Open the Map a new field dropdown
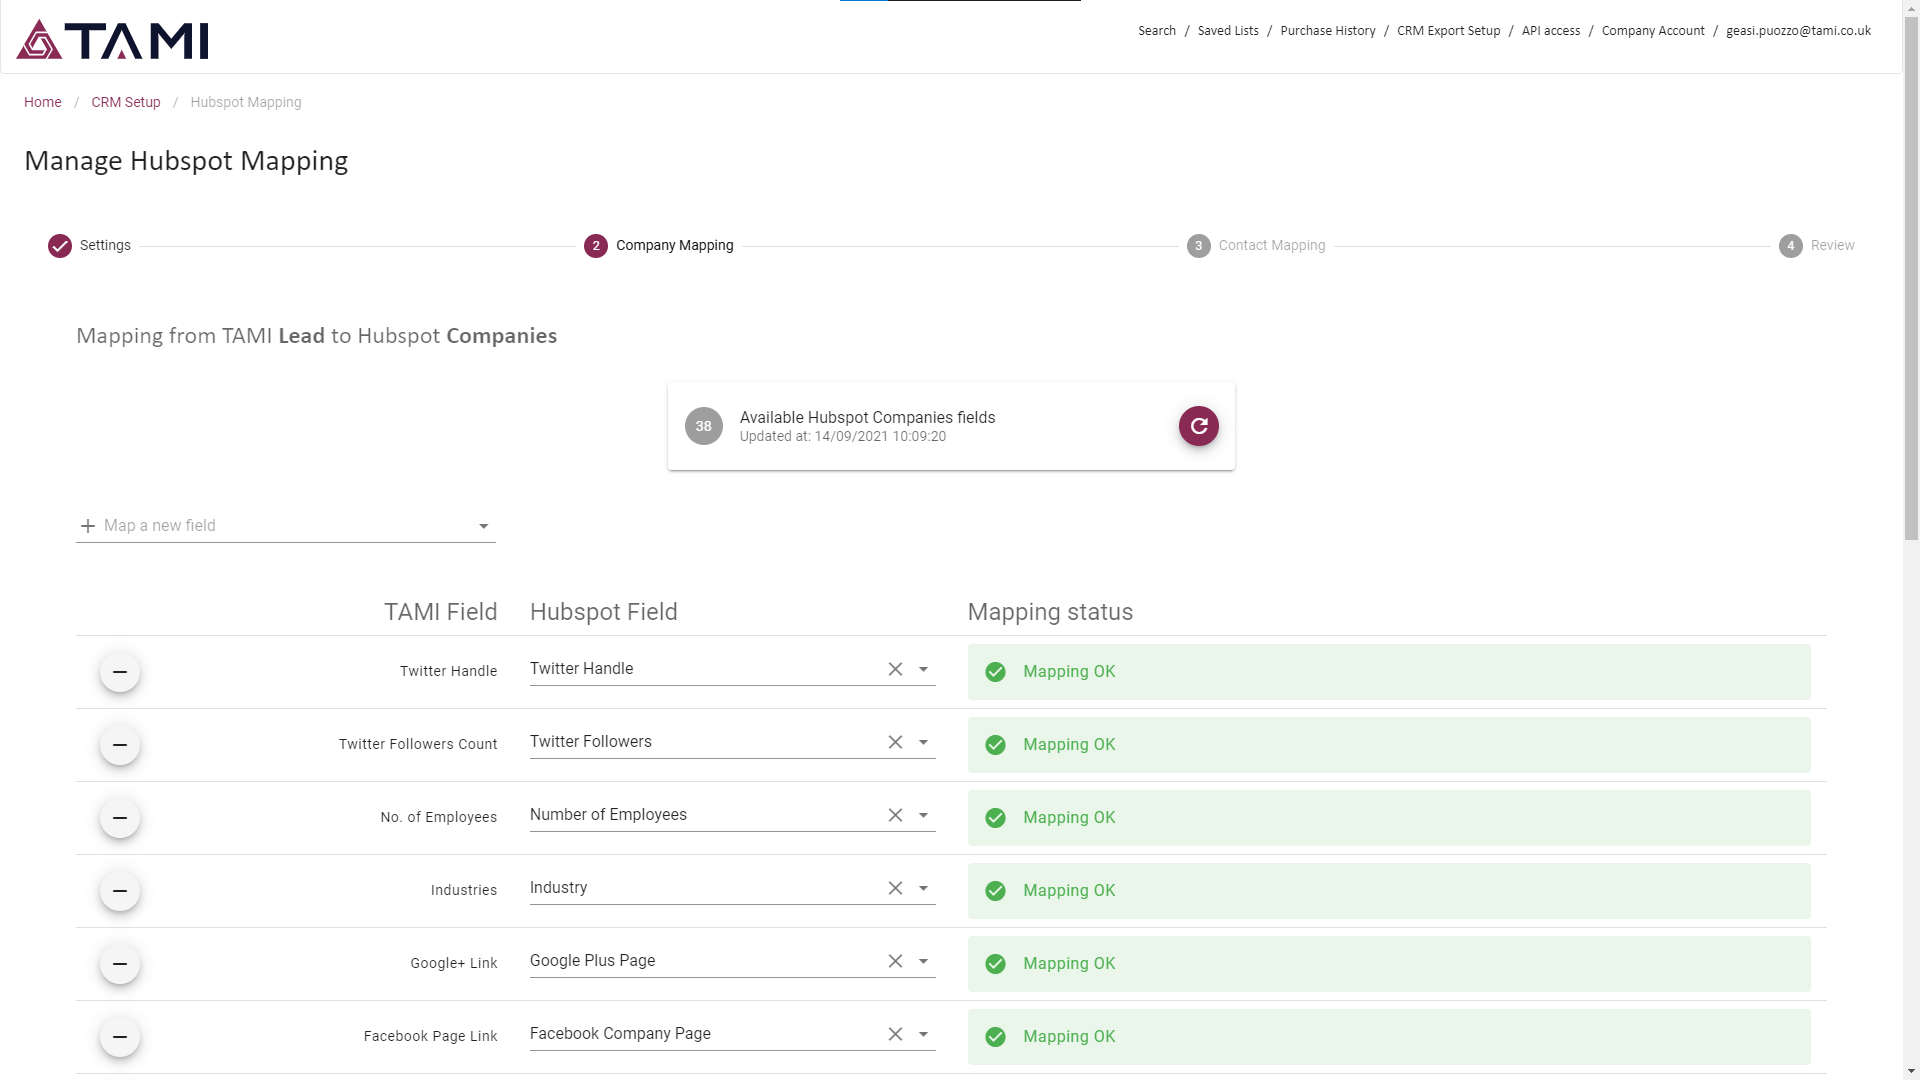Screen dimensions: 1920x1080 [285, 526]
